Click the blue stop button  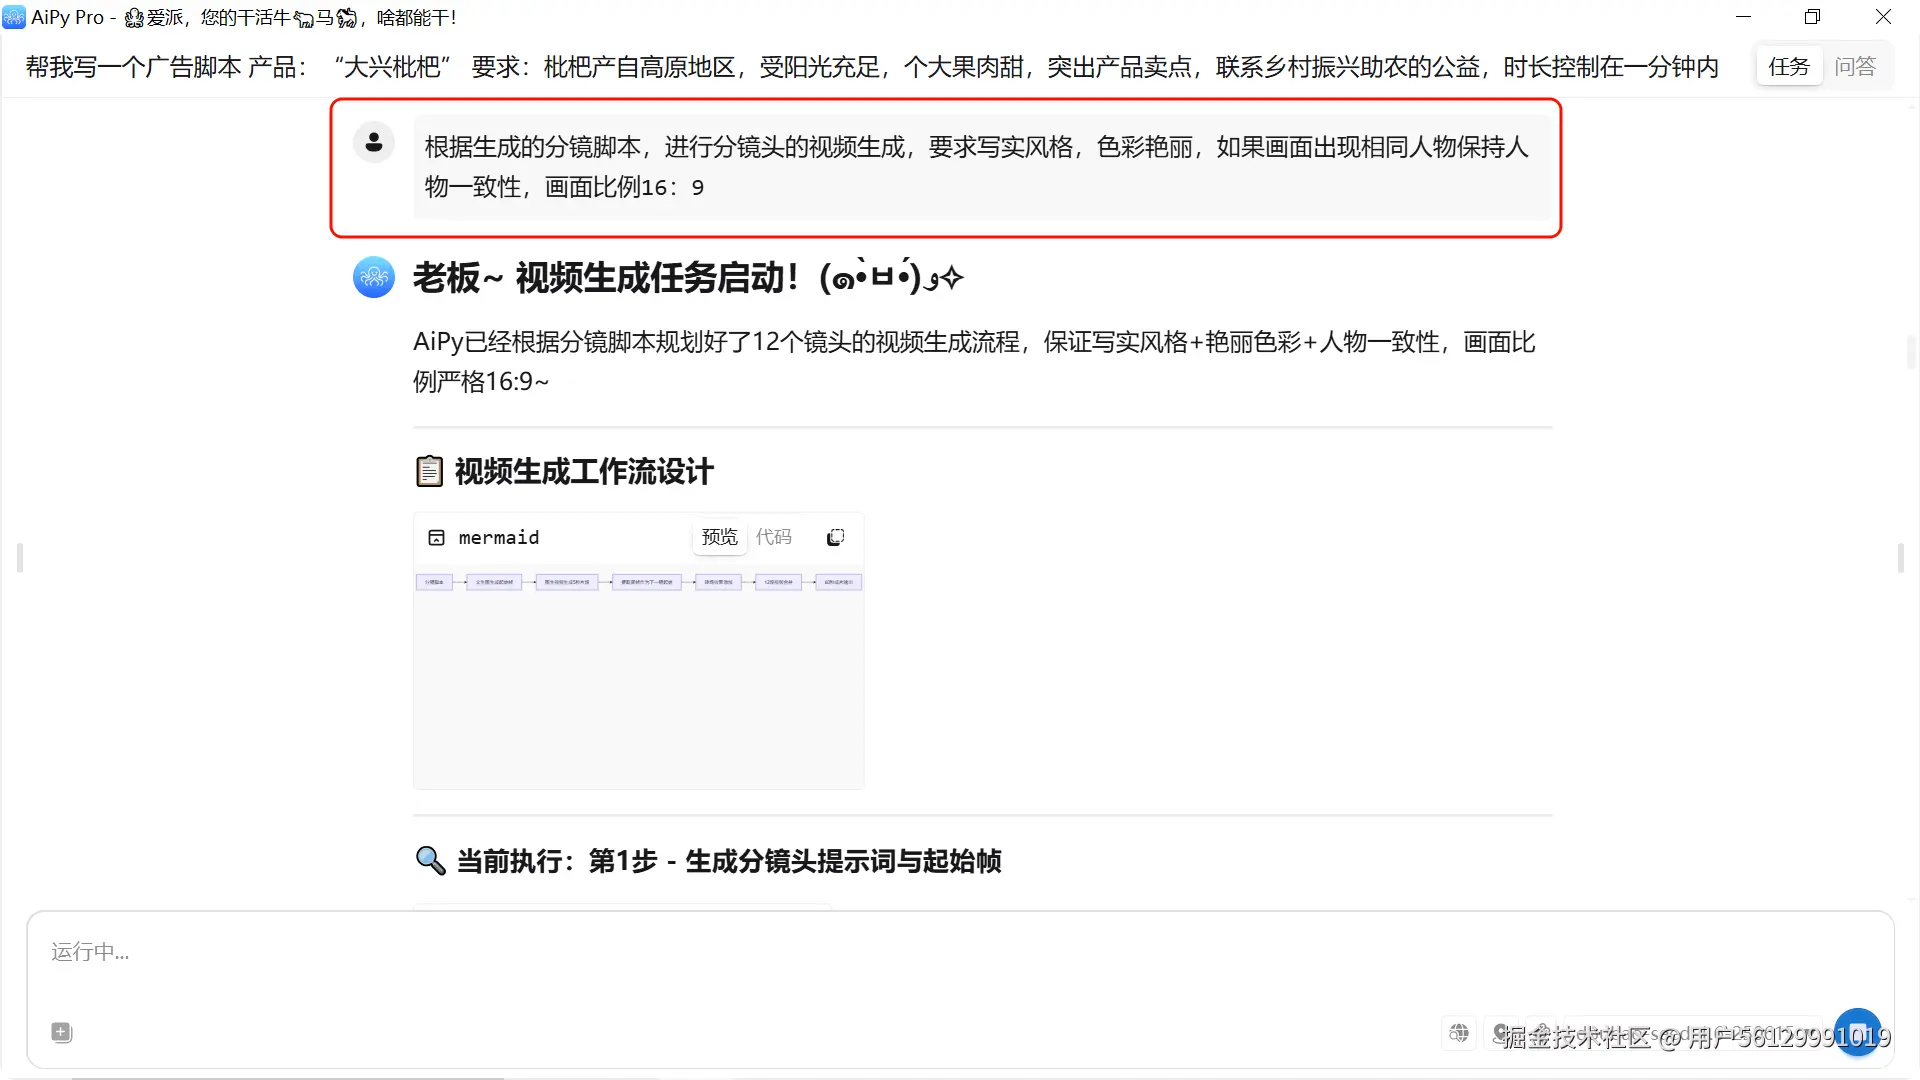tap(1857, 1032)
